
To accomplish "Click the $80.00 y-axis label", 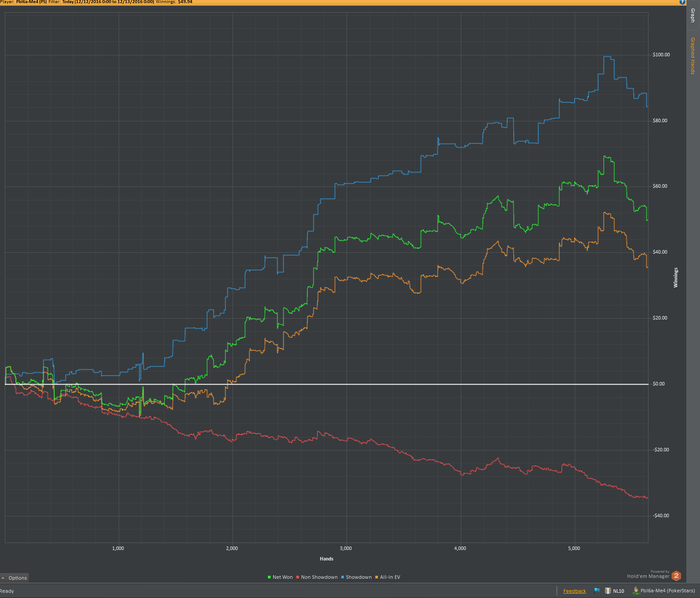I will click(x=660, y=120).
